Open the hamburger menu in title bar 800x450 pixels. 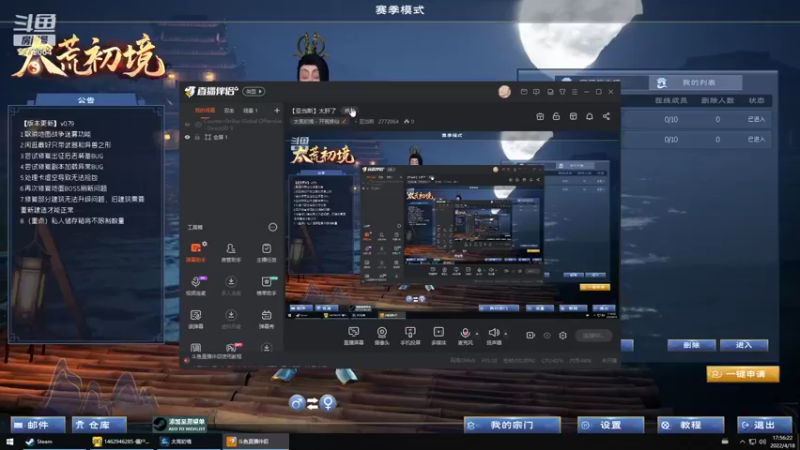click(574, 92)
